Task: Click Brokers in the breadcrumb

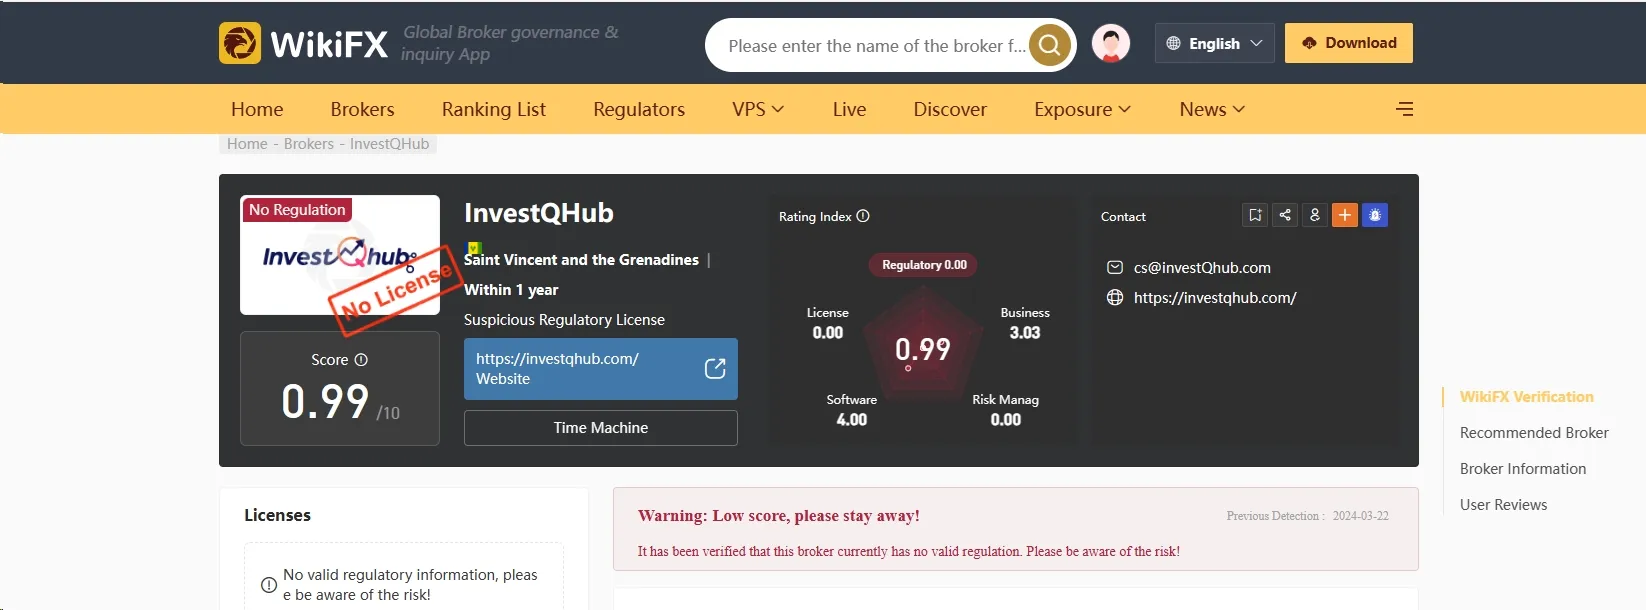Action: click(x=309, y=144)
